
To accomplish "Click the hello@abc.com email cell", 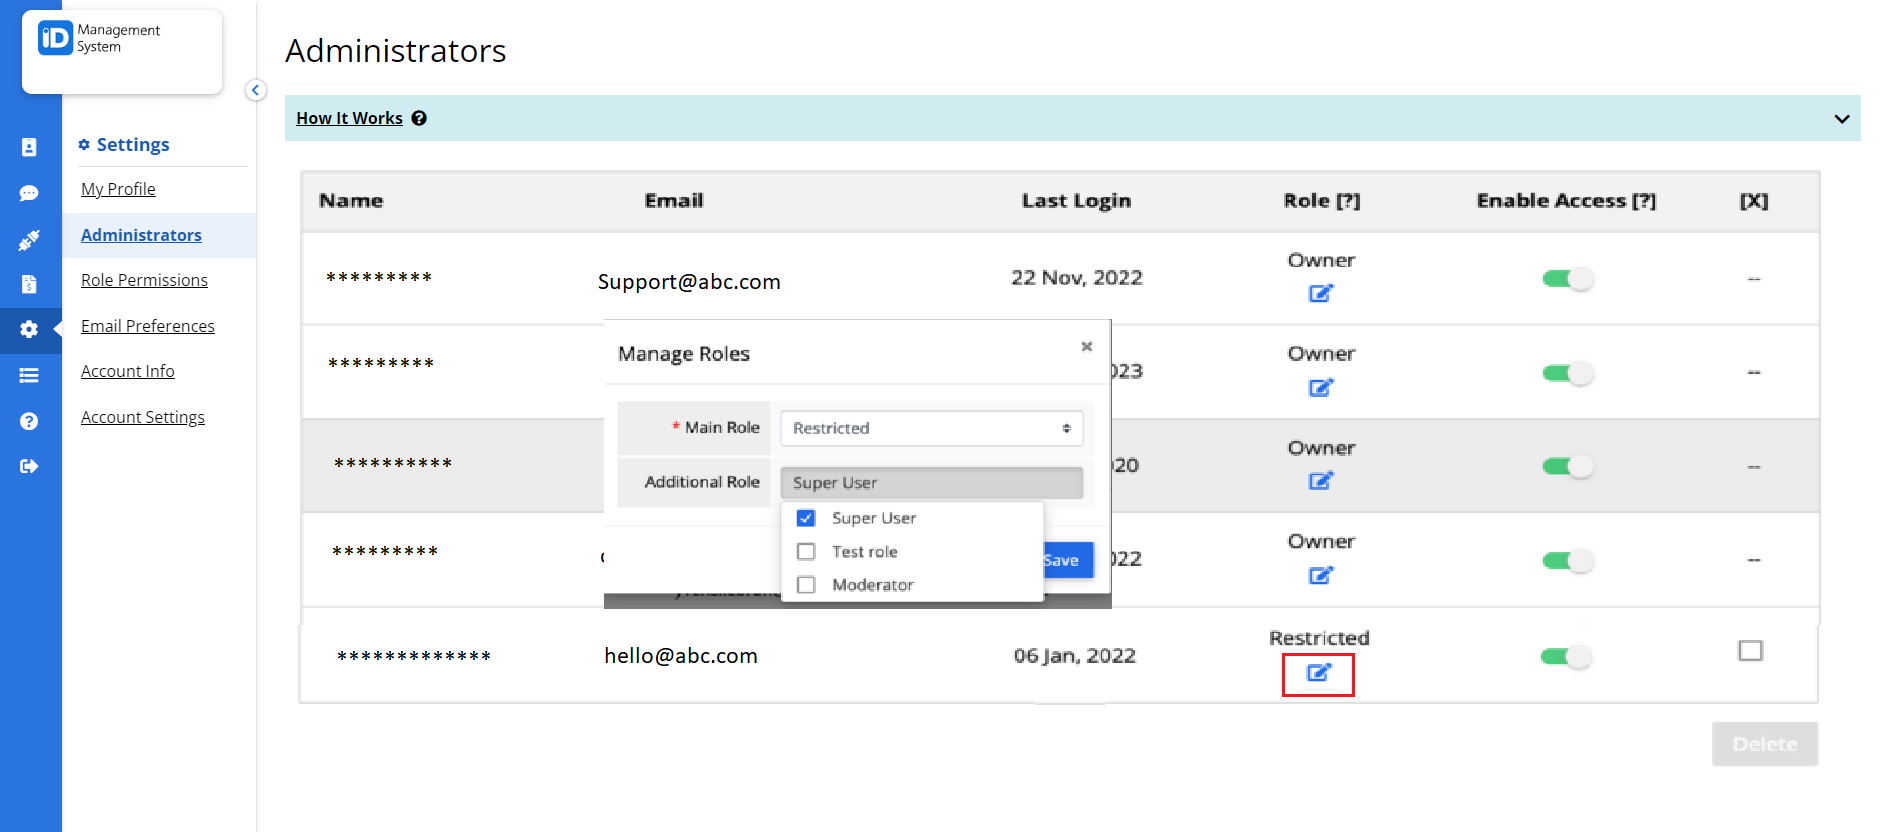I will (681, 656).
